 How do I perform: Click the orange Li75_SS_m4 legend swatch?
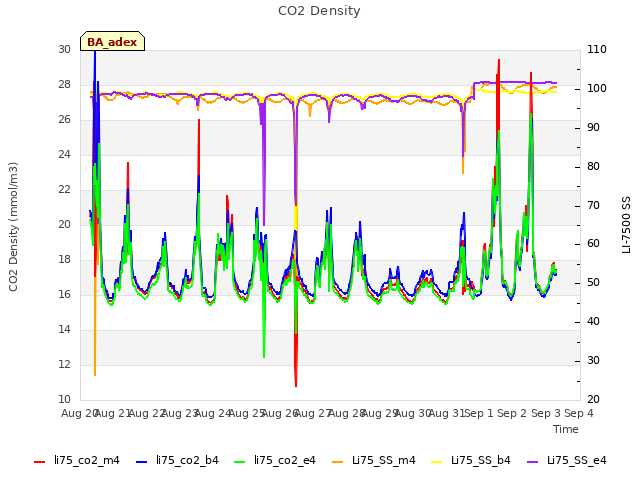pyautogui.click(x=338, y=462)
